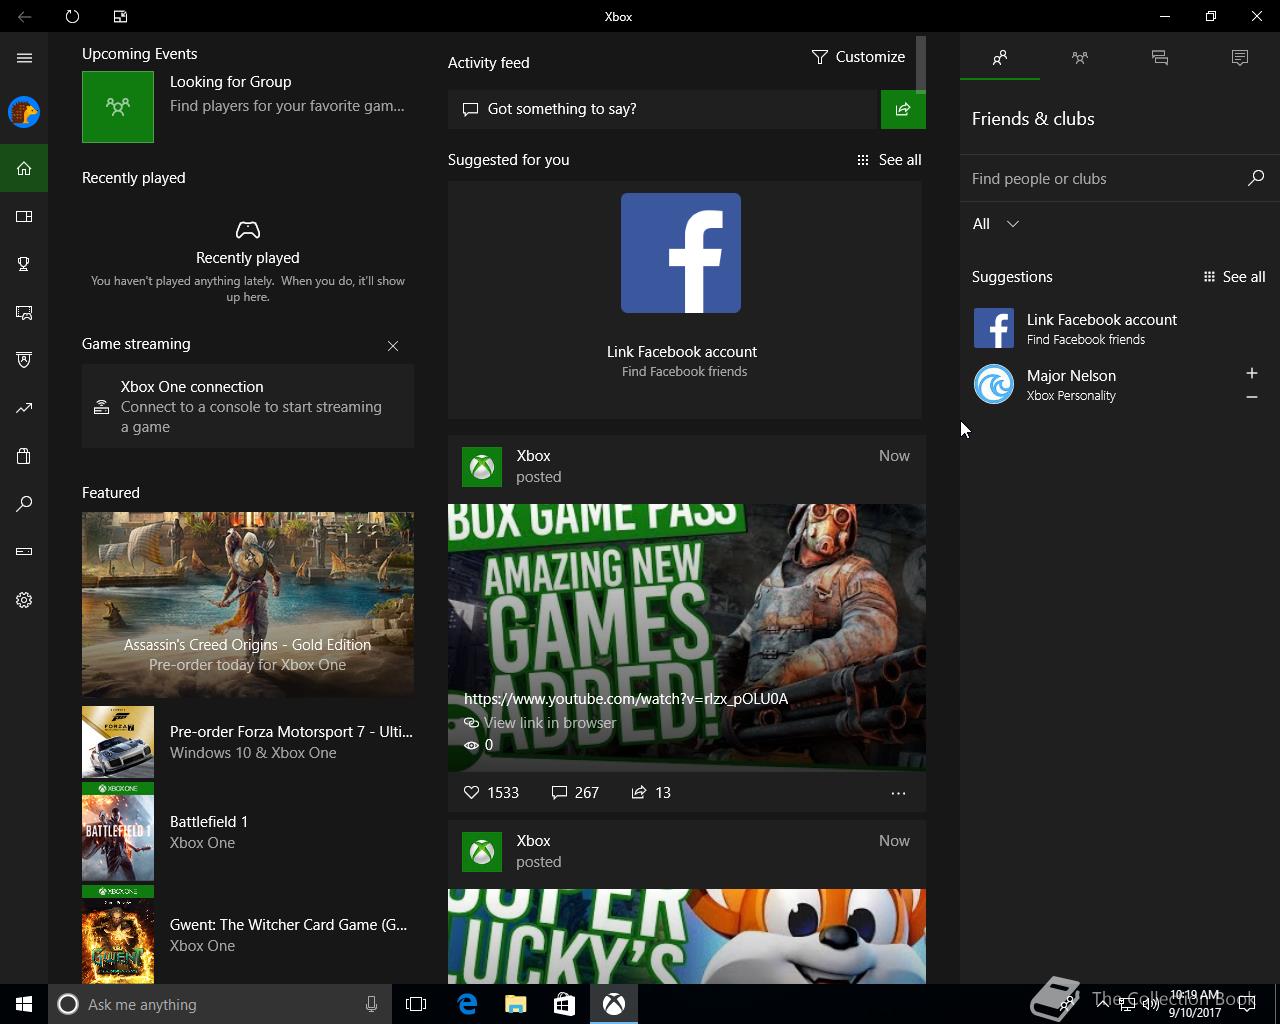The width and height of the screenshot is (1280, 1024).
Task: Like the Game Pass post
Action: [x=491, y=792]
